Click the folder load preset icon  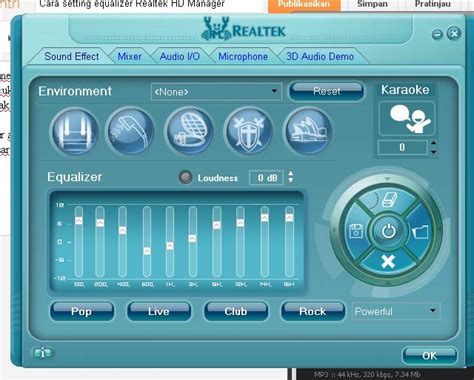[x=421, y=231]
